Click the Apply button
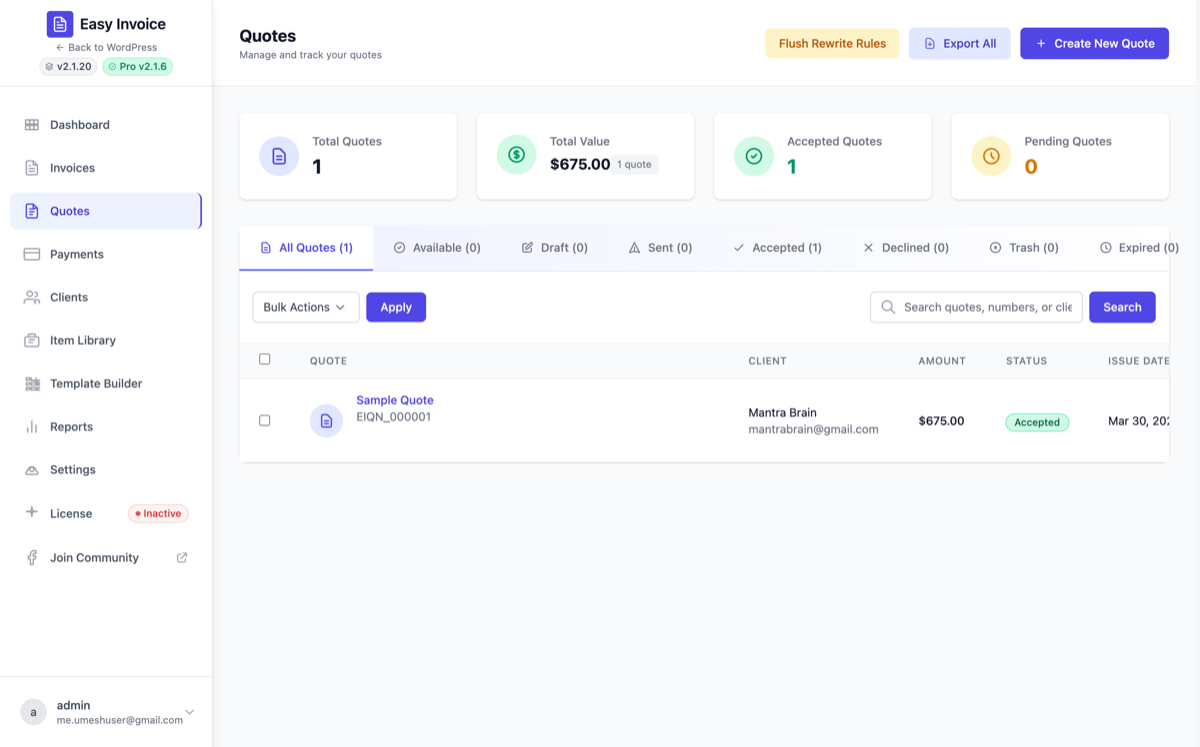The width and height of the screenshot is (1200, 747). pyautogui.click(x=396, y=307)
